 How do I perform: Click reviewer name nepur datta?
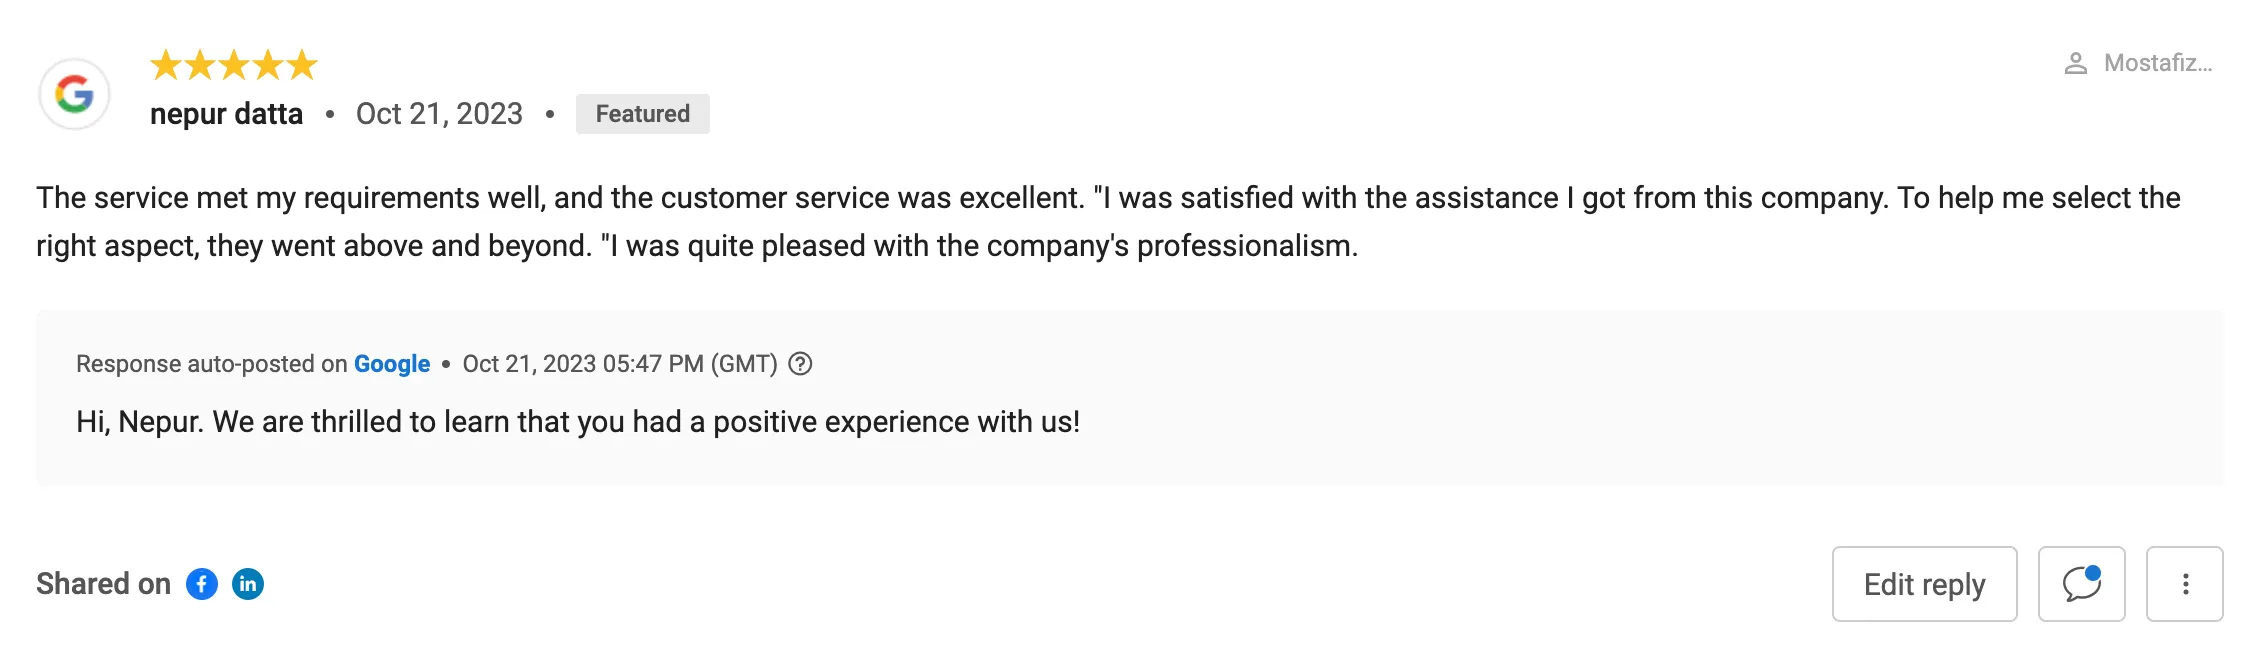click(226, 114)
